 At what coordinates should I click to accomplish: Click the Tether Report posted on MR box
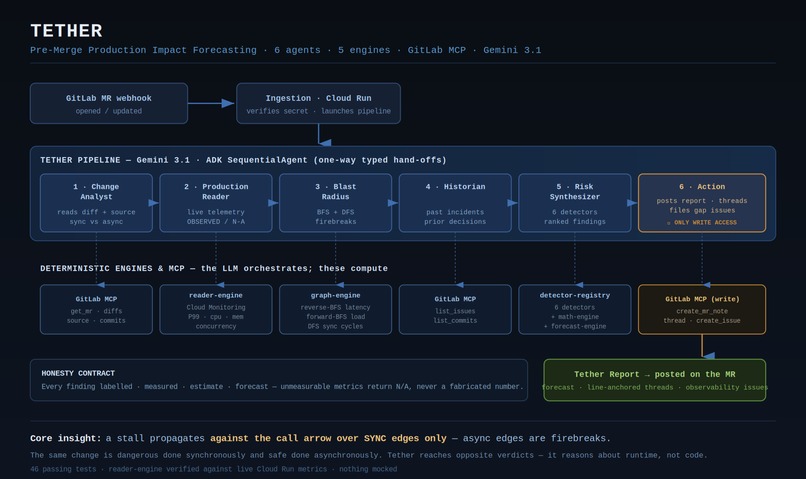(655, 380)
